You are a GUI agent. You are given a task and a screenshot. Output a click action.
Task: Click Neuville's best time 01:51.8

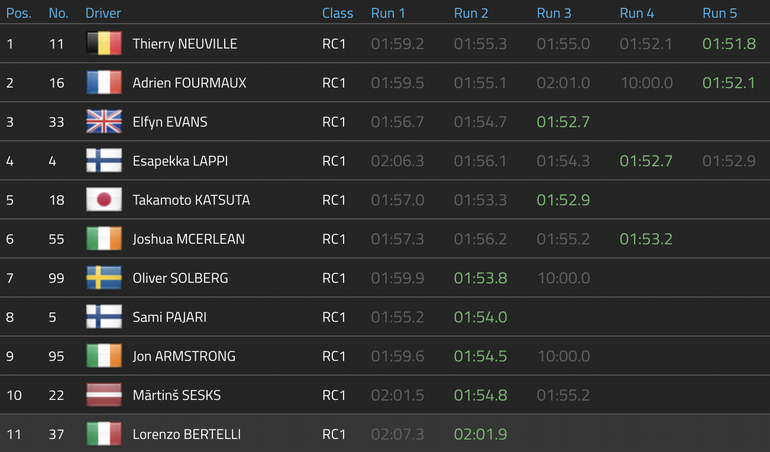click(728, 44)
